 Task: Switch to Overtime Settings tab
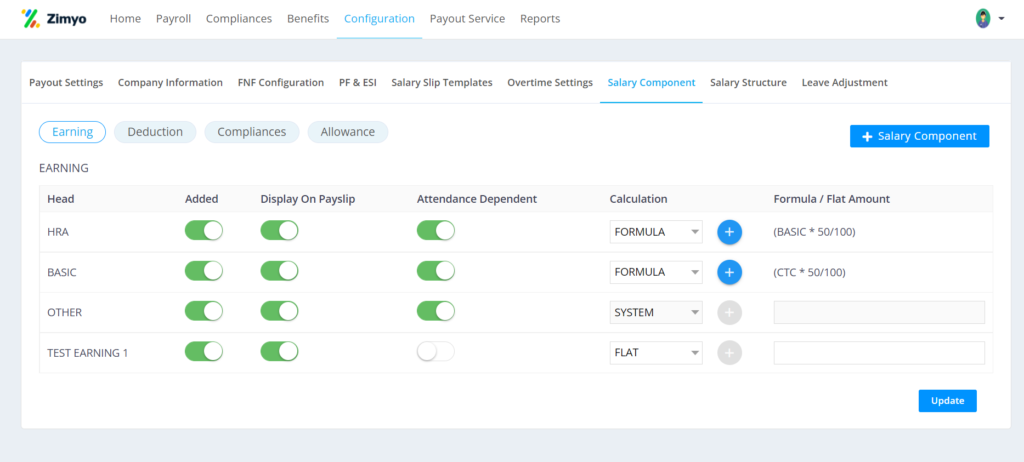pyautogui.click(x=550, y=83)
